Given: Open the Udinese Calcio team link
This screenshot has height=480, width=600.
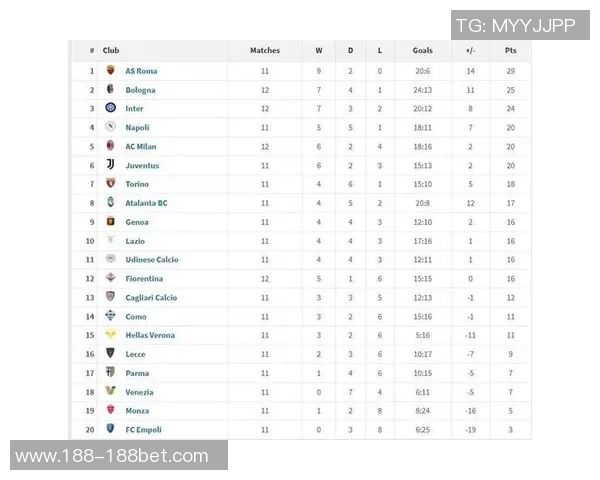Looking at the screenshot, I should [152, 260].
